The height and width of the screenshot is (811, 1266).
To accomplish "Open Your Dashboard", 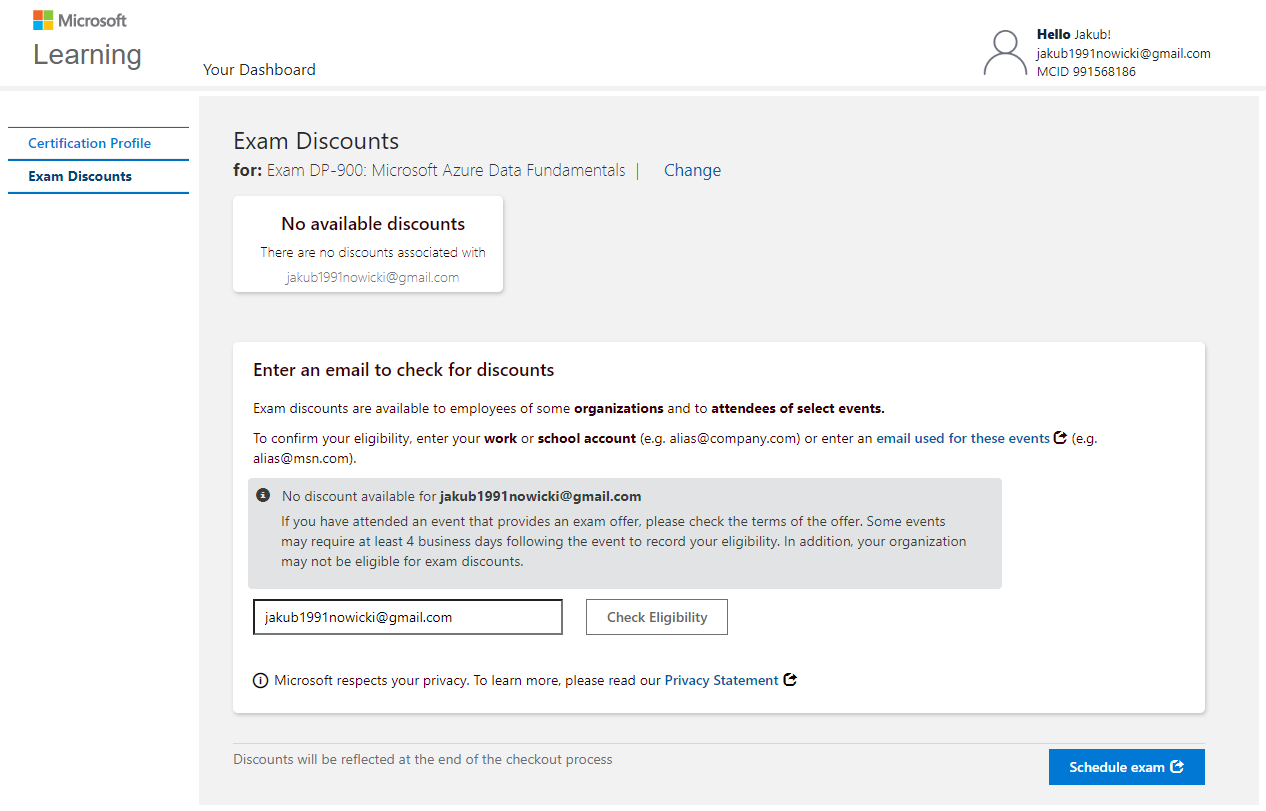I will click(x=259, y=69).
